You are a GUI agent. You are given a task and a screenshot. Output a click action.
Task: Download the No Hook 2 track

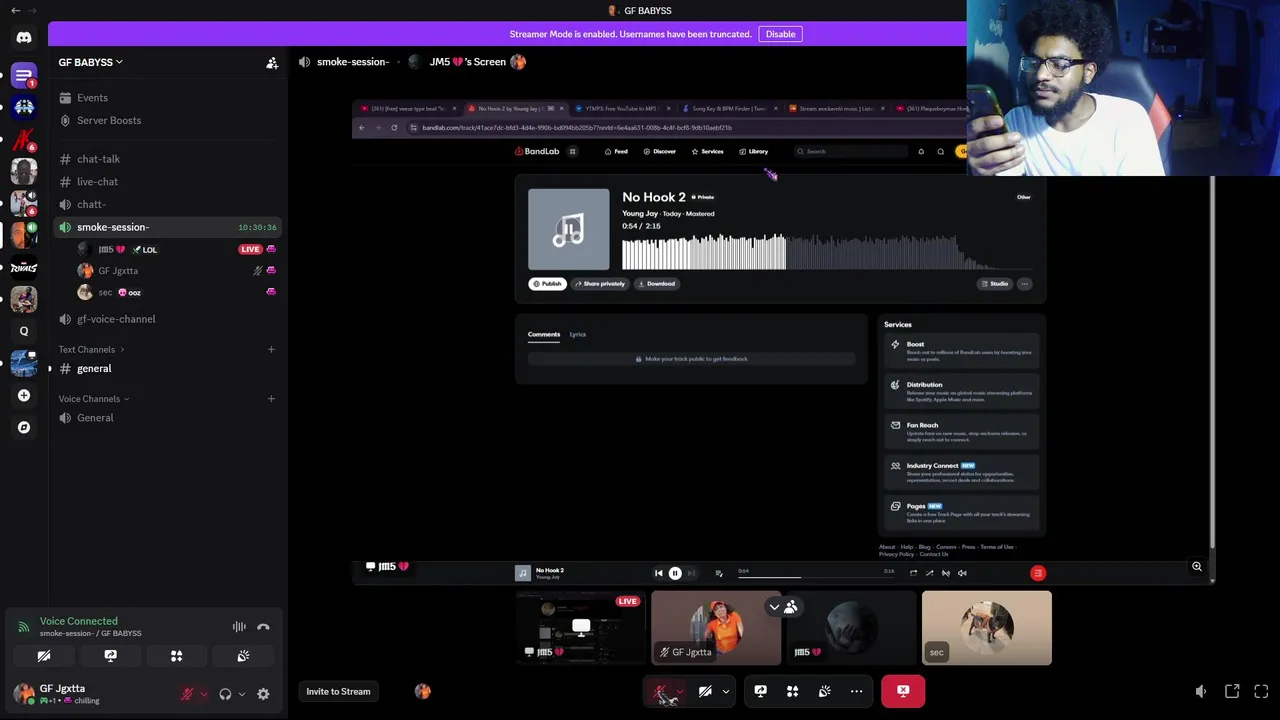pos(656,284)
